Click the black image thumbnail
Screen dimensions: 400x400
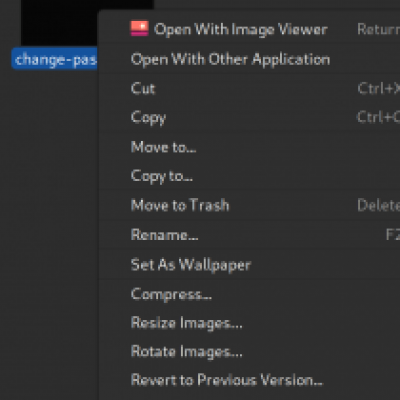(x=59, y=23)
